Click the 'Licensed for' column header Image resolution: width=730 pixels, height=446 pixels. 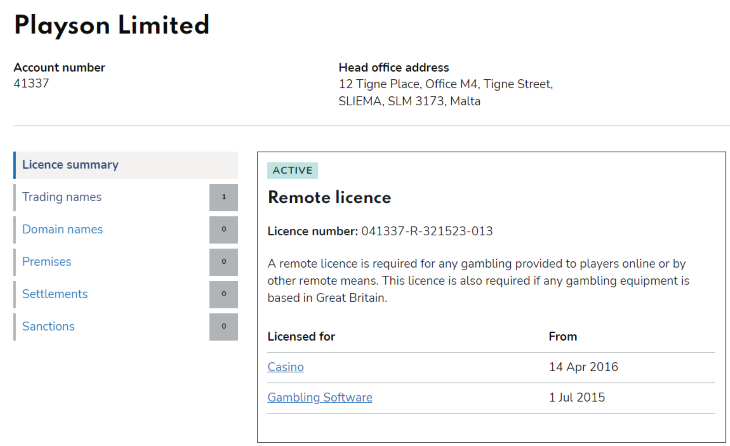pos(301,337)
